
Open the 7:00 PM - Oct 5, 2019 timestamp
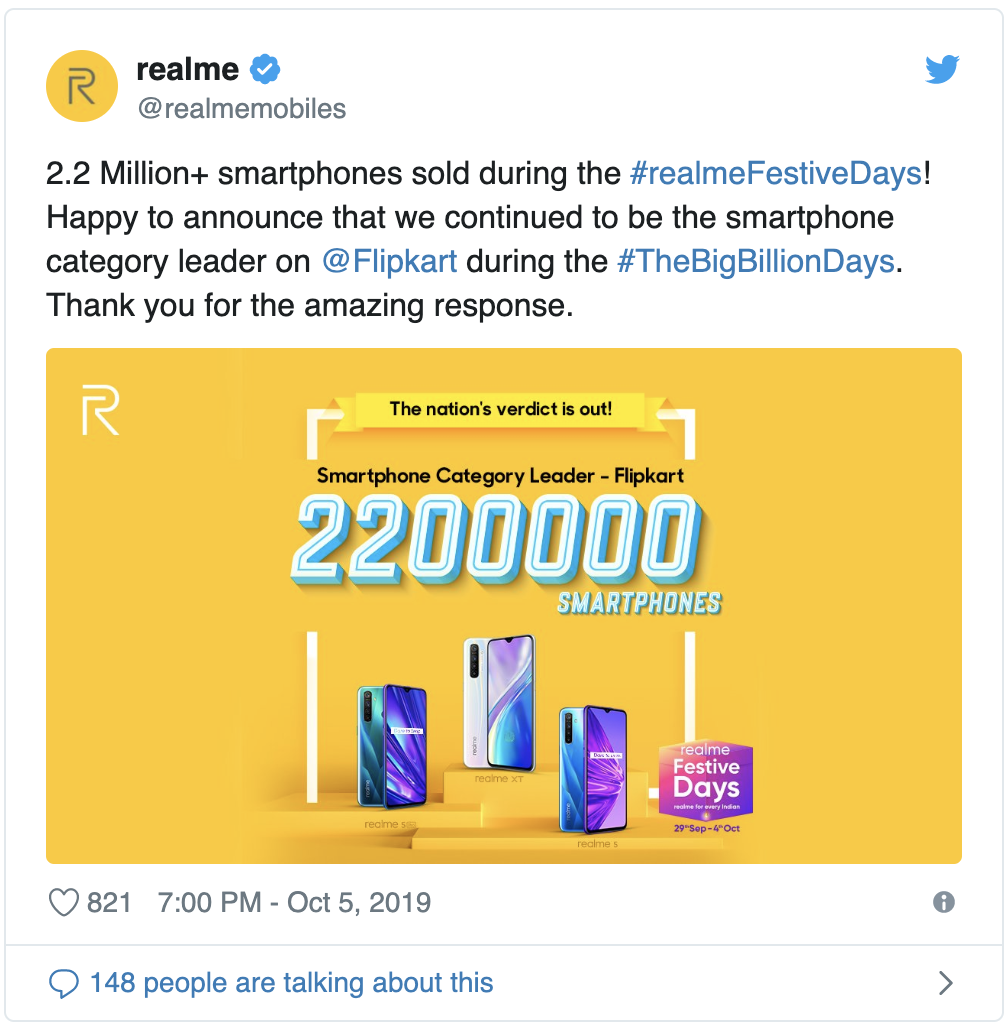(x=294, y=902)
